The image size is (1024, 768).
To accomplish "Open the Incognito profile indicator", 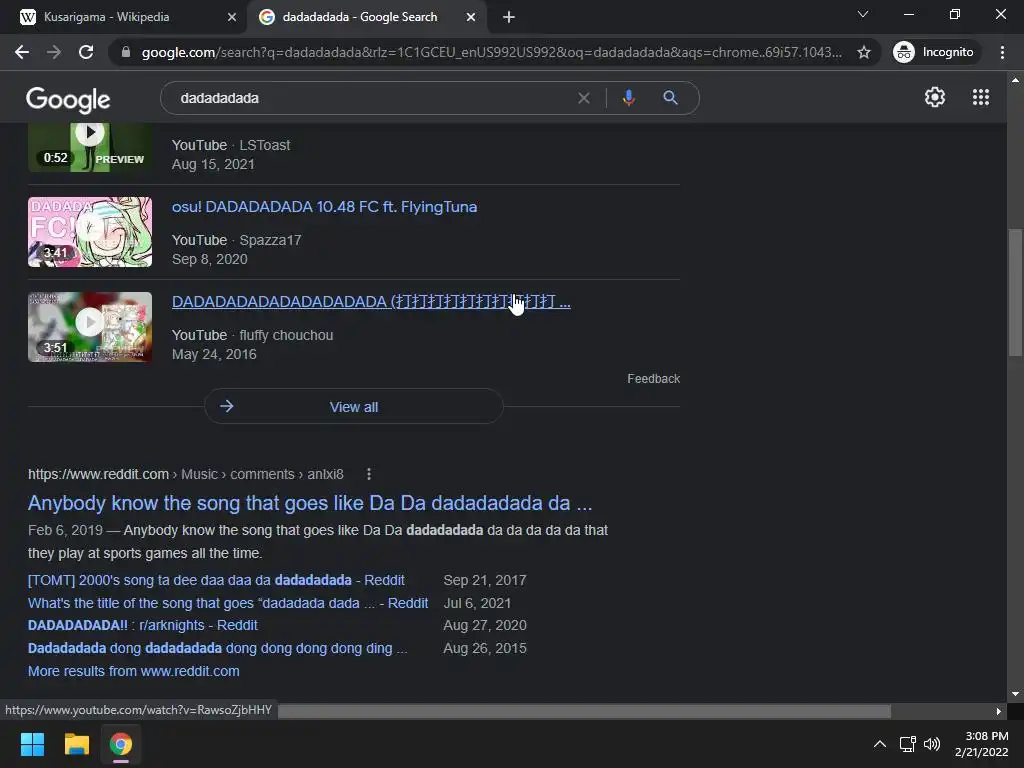I will 934,52.
